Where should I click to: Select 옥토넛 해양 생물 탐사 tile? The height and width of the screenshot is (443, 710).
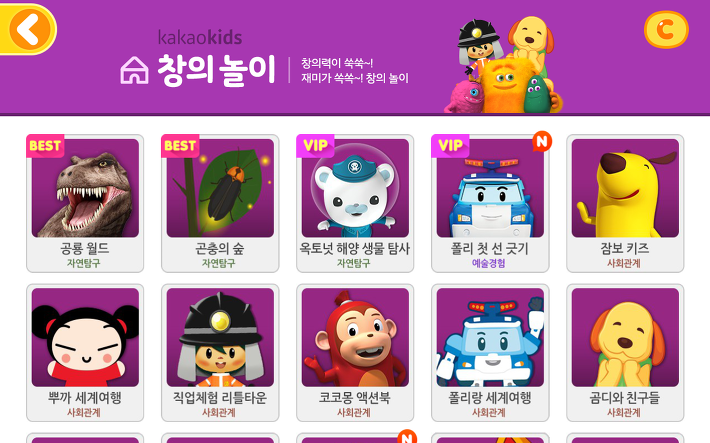[355, 203]
